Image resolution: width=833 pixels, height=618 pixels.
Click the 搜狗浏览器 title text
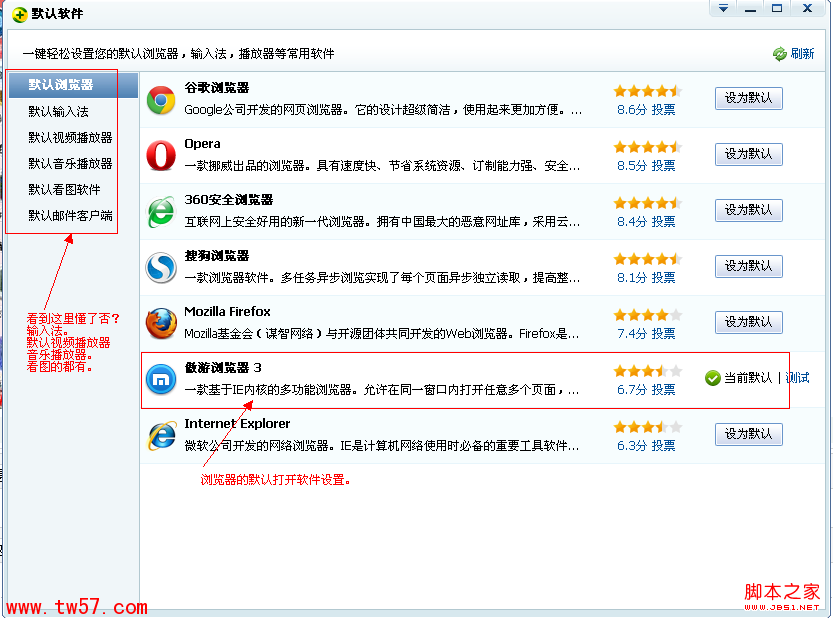tap(217, 256)
